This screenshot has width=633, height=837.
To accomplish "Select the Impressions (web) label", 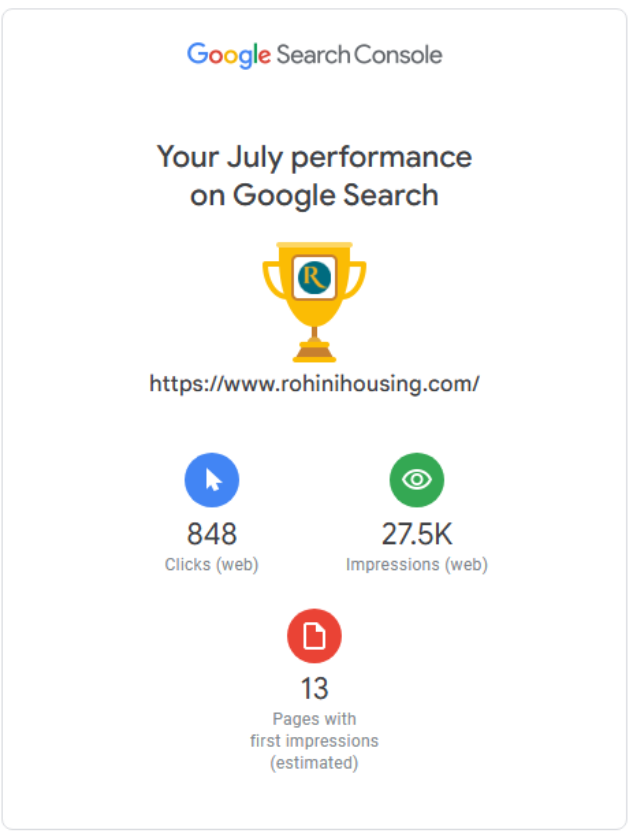I will tap(417, 564).
